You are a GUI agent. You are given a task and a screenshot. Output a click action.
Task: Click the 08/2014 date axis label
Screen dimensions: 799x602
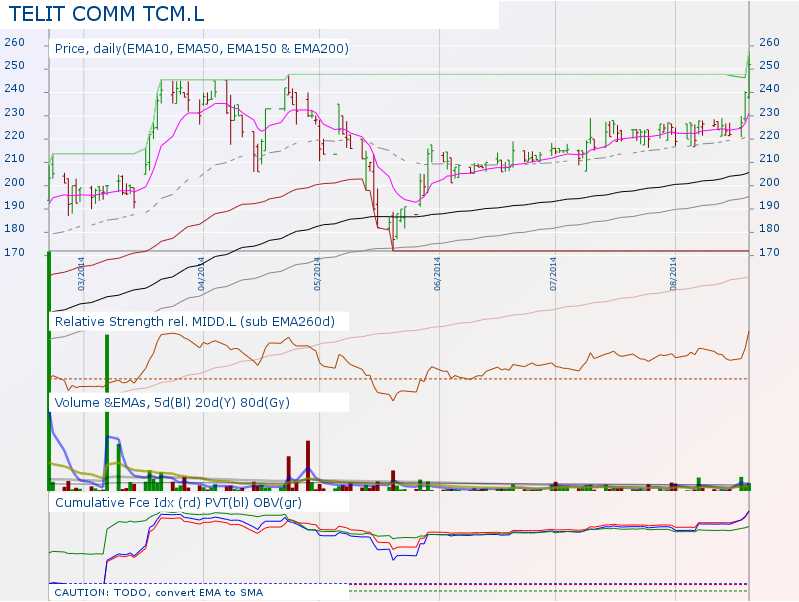pos(673,274)
